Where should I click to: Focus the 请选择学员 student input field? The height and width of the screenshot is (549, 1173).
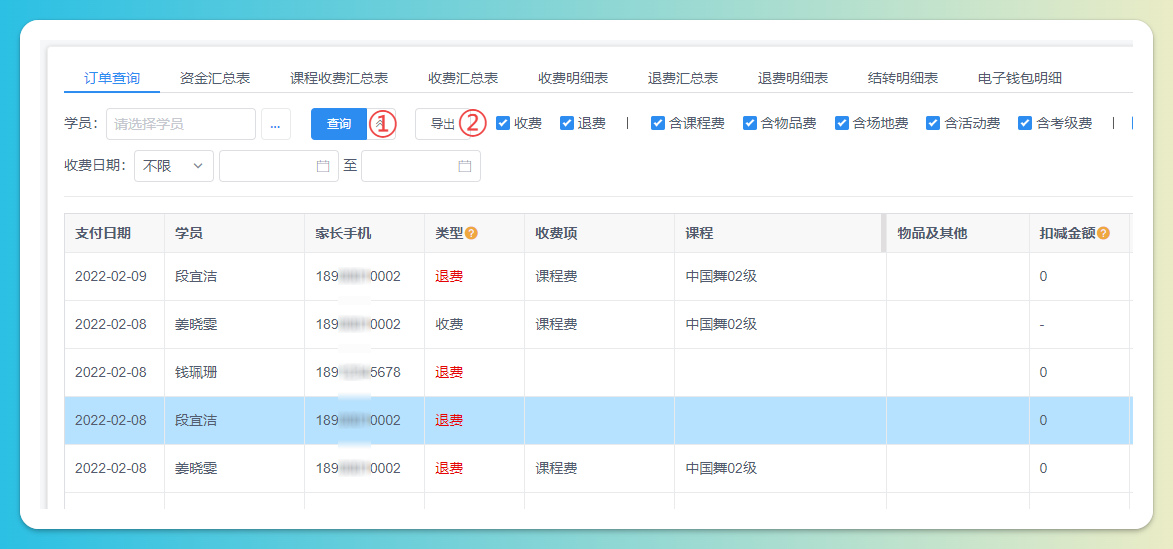pos(181,124)
